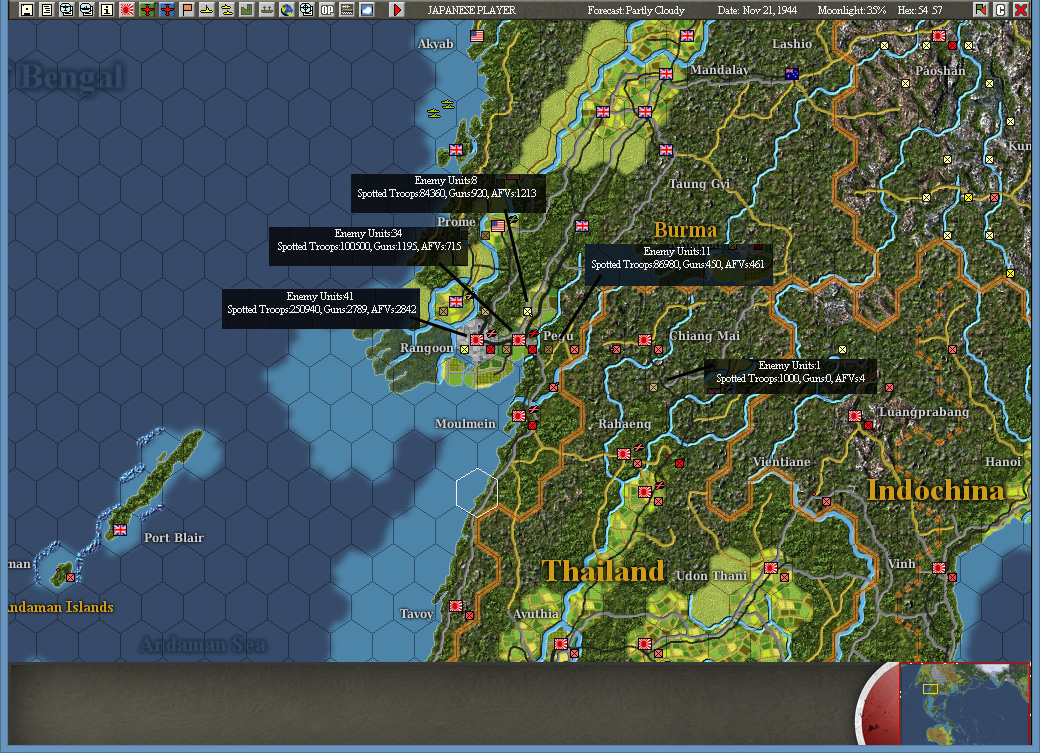Click the small flag icon beside the C button

pos(980,9)
